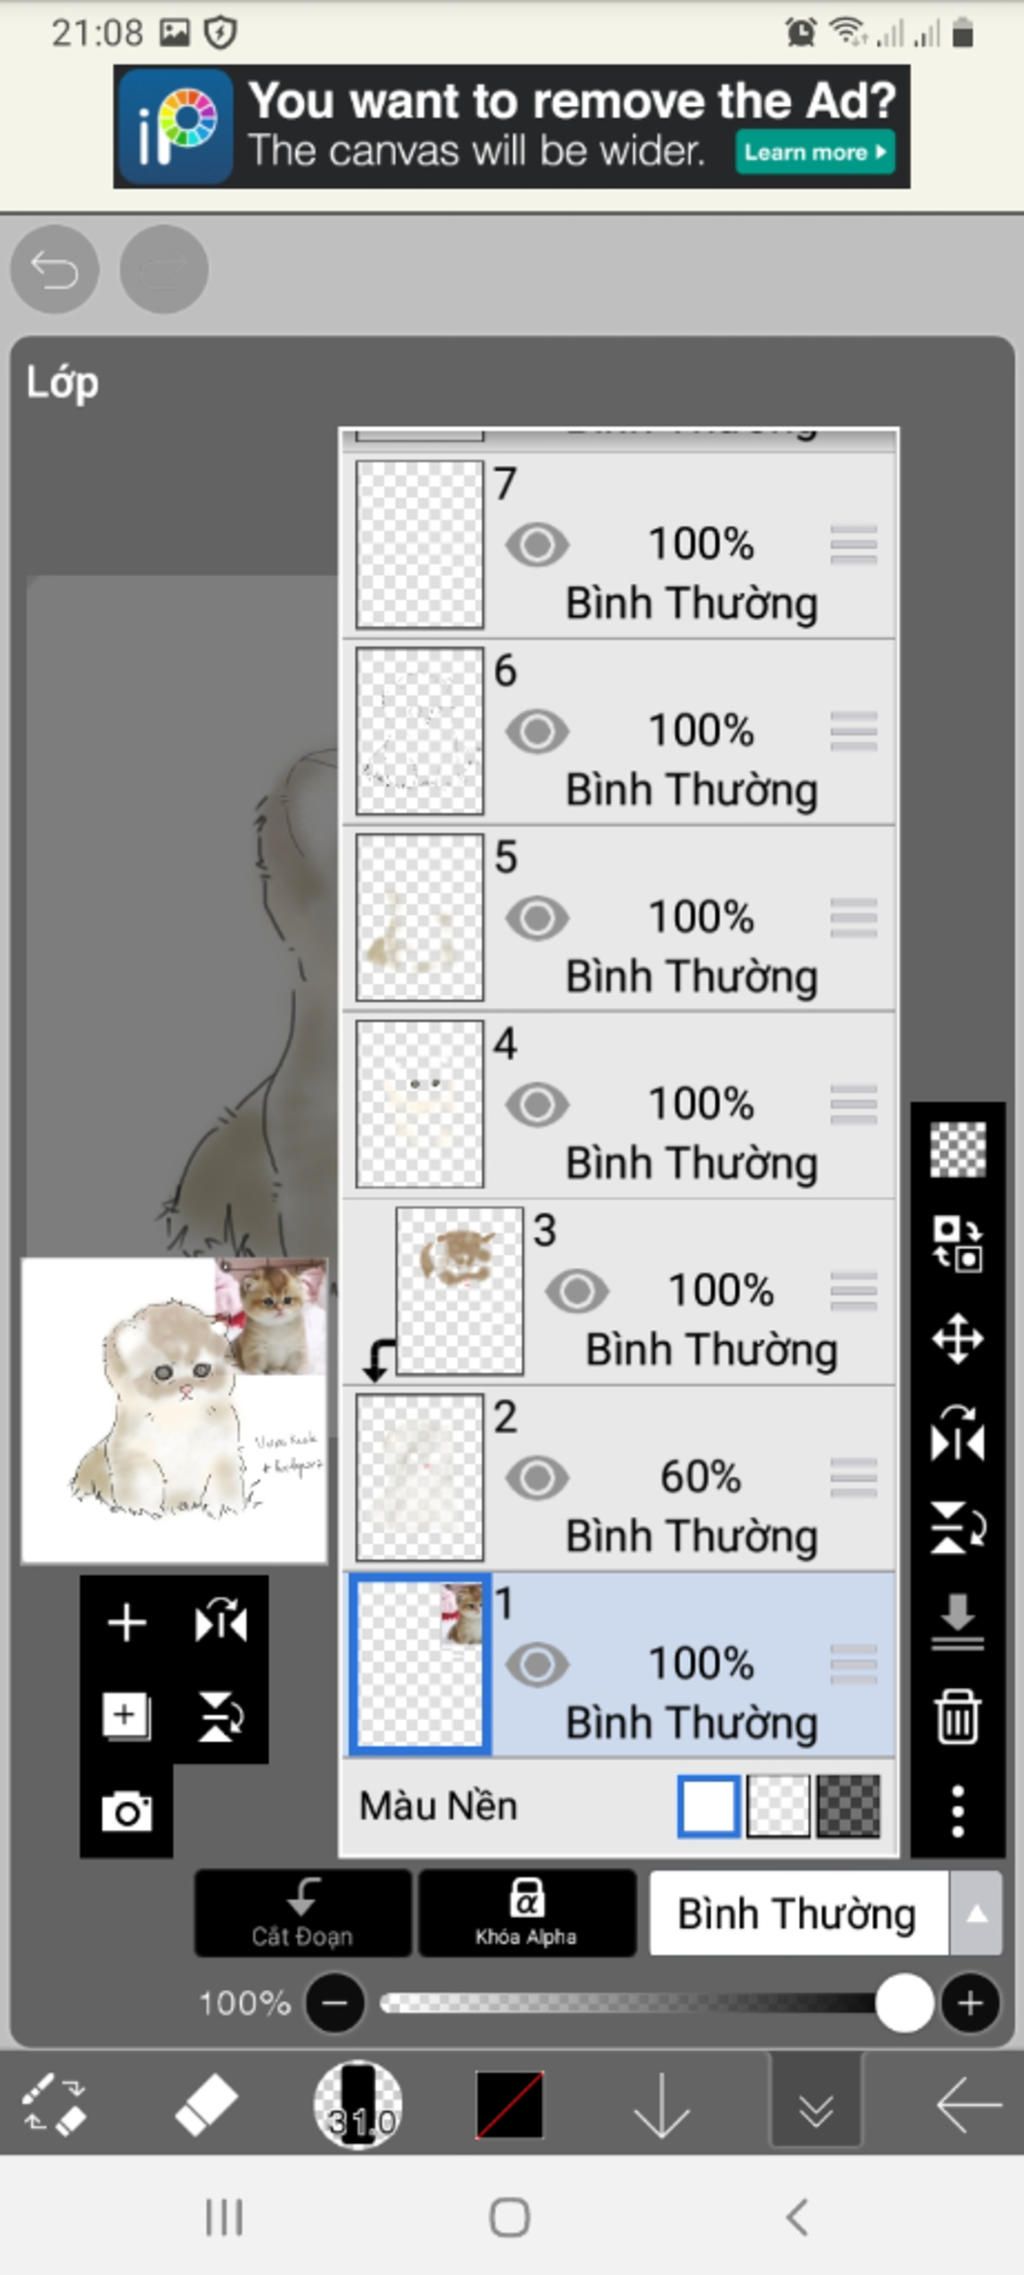Viewport: 1024px width, 2275px height.
Task: Select the eraser tool in bottom bar
Action: 206,2104
